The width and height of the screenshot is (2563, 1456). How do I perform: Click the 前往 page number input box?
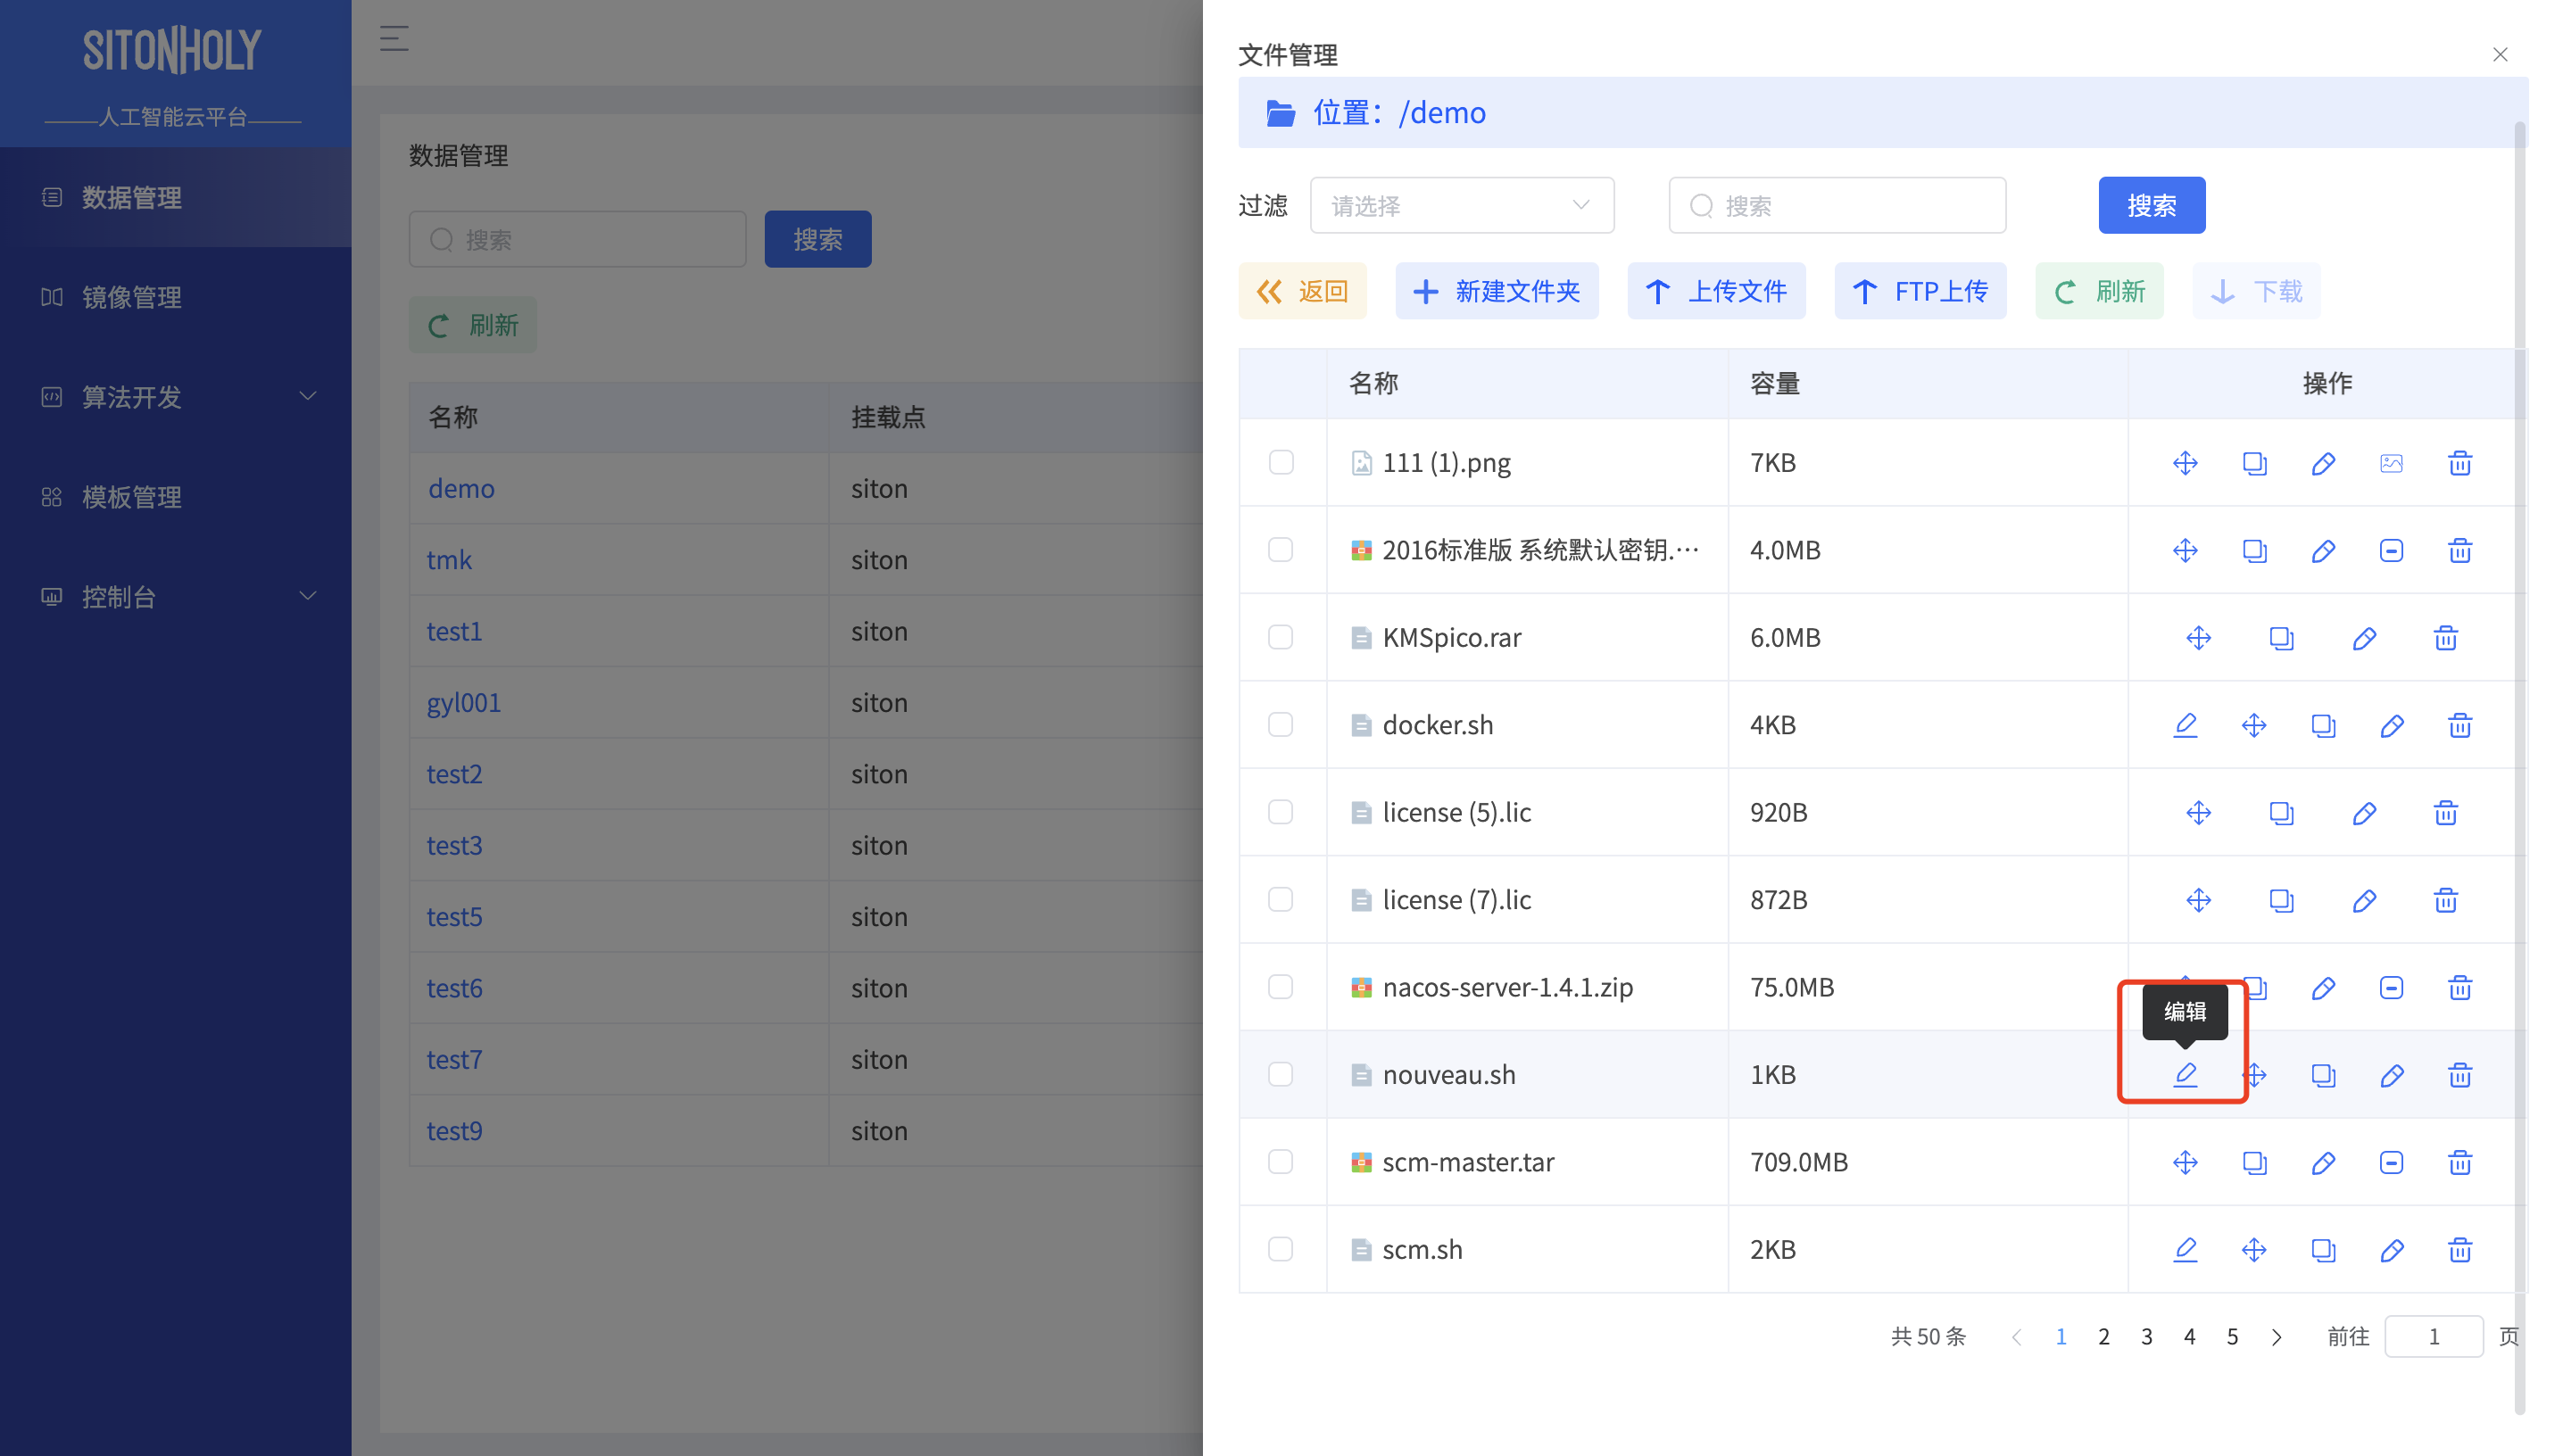pos(2433,1337)
